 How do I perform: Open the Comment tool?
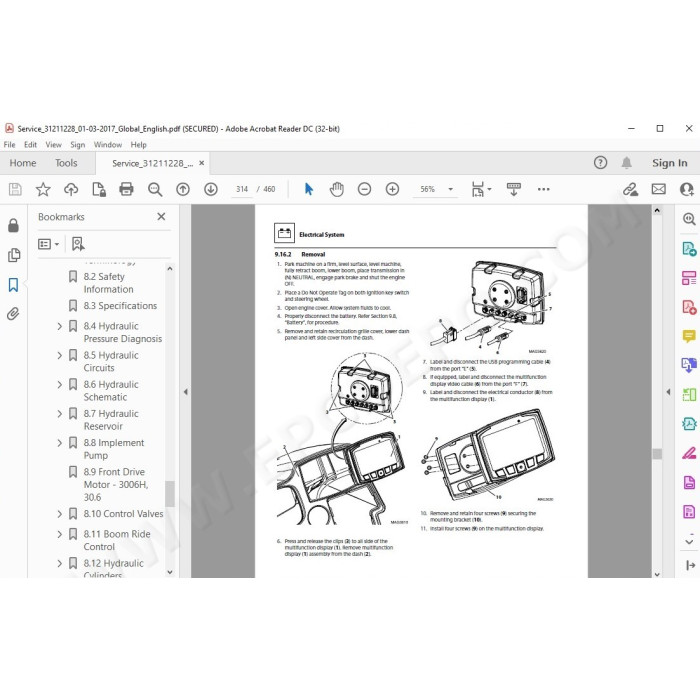point(689,336)
